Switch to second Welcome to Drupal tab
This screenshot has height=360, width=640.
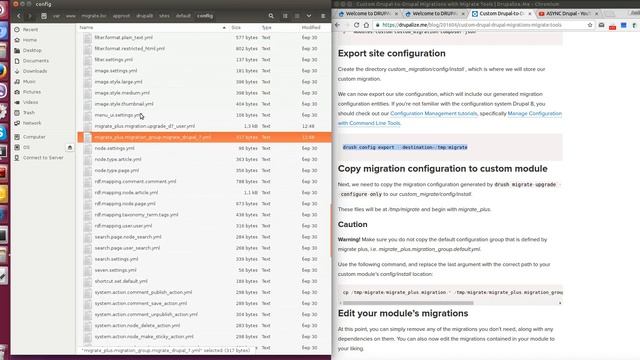(434, 13)
